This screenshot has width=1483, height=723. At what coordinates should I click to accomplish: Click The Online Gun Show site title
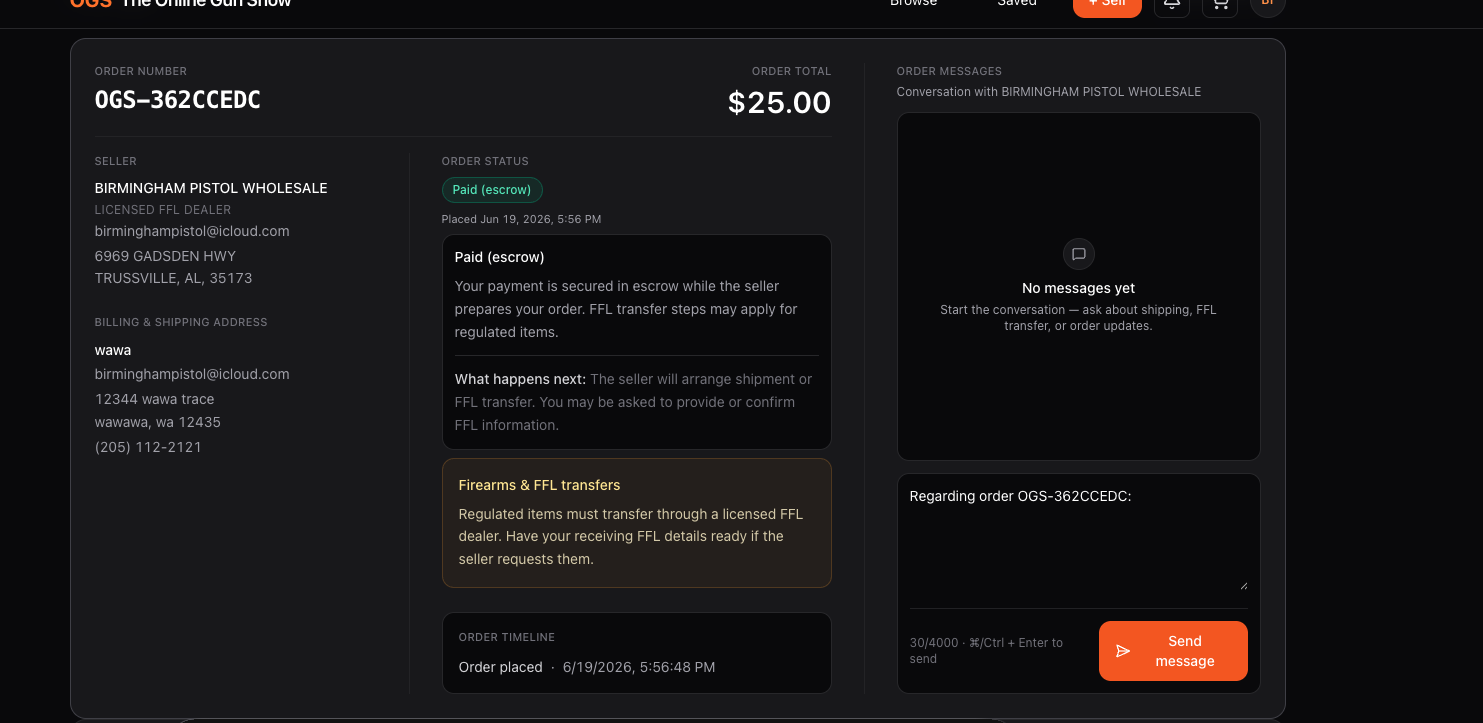tap(206, 3)
